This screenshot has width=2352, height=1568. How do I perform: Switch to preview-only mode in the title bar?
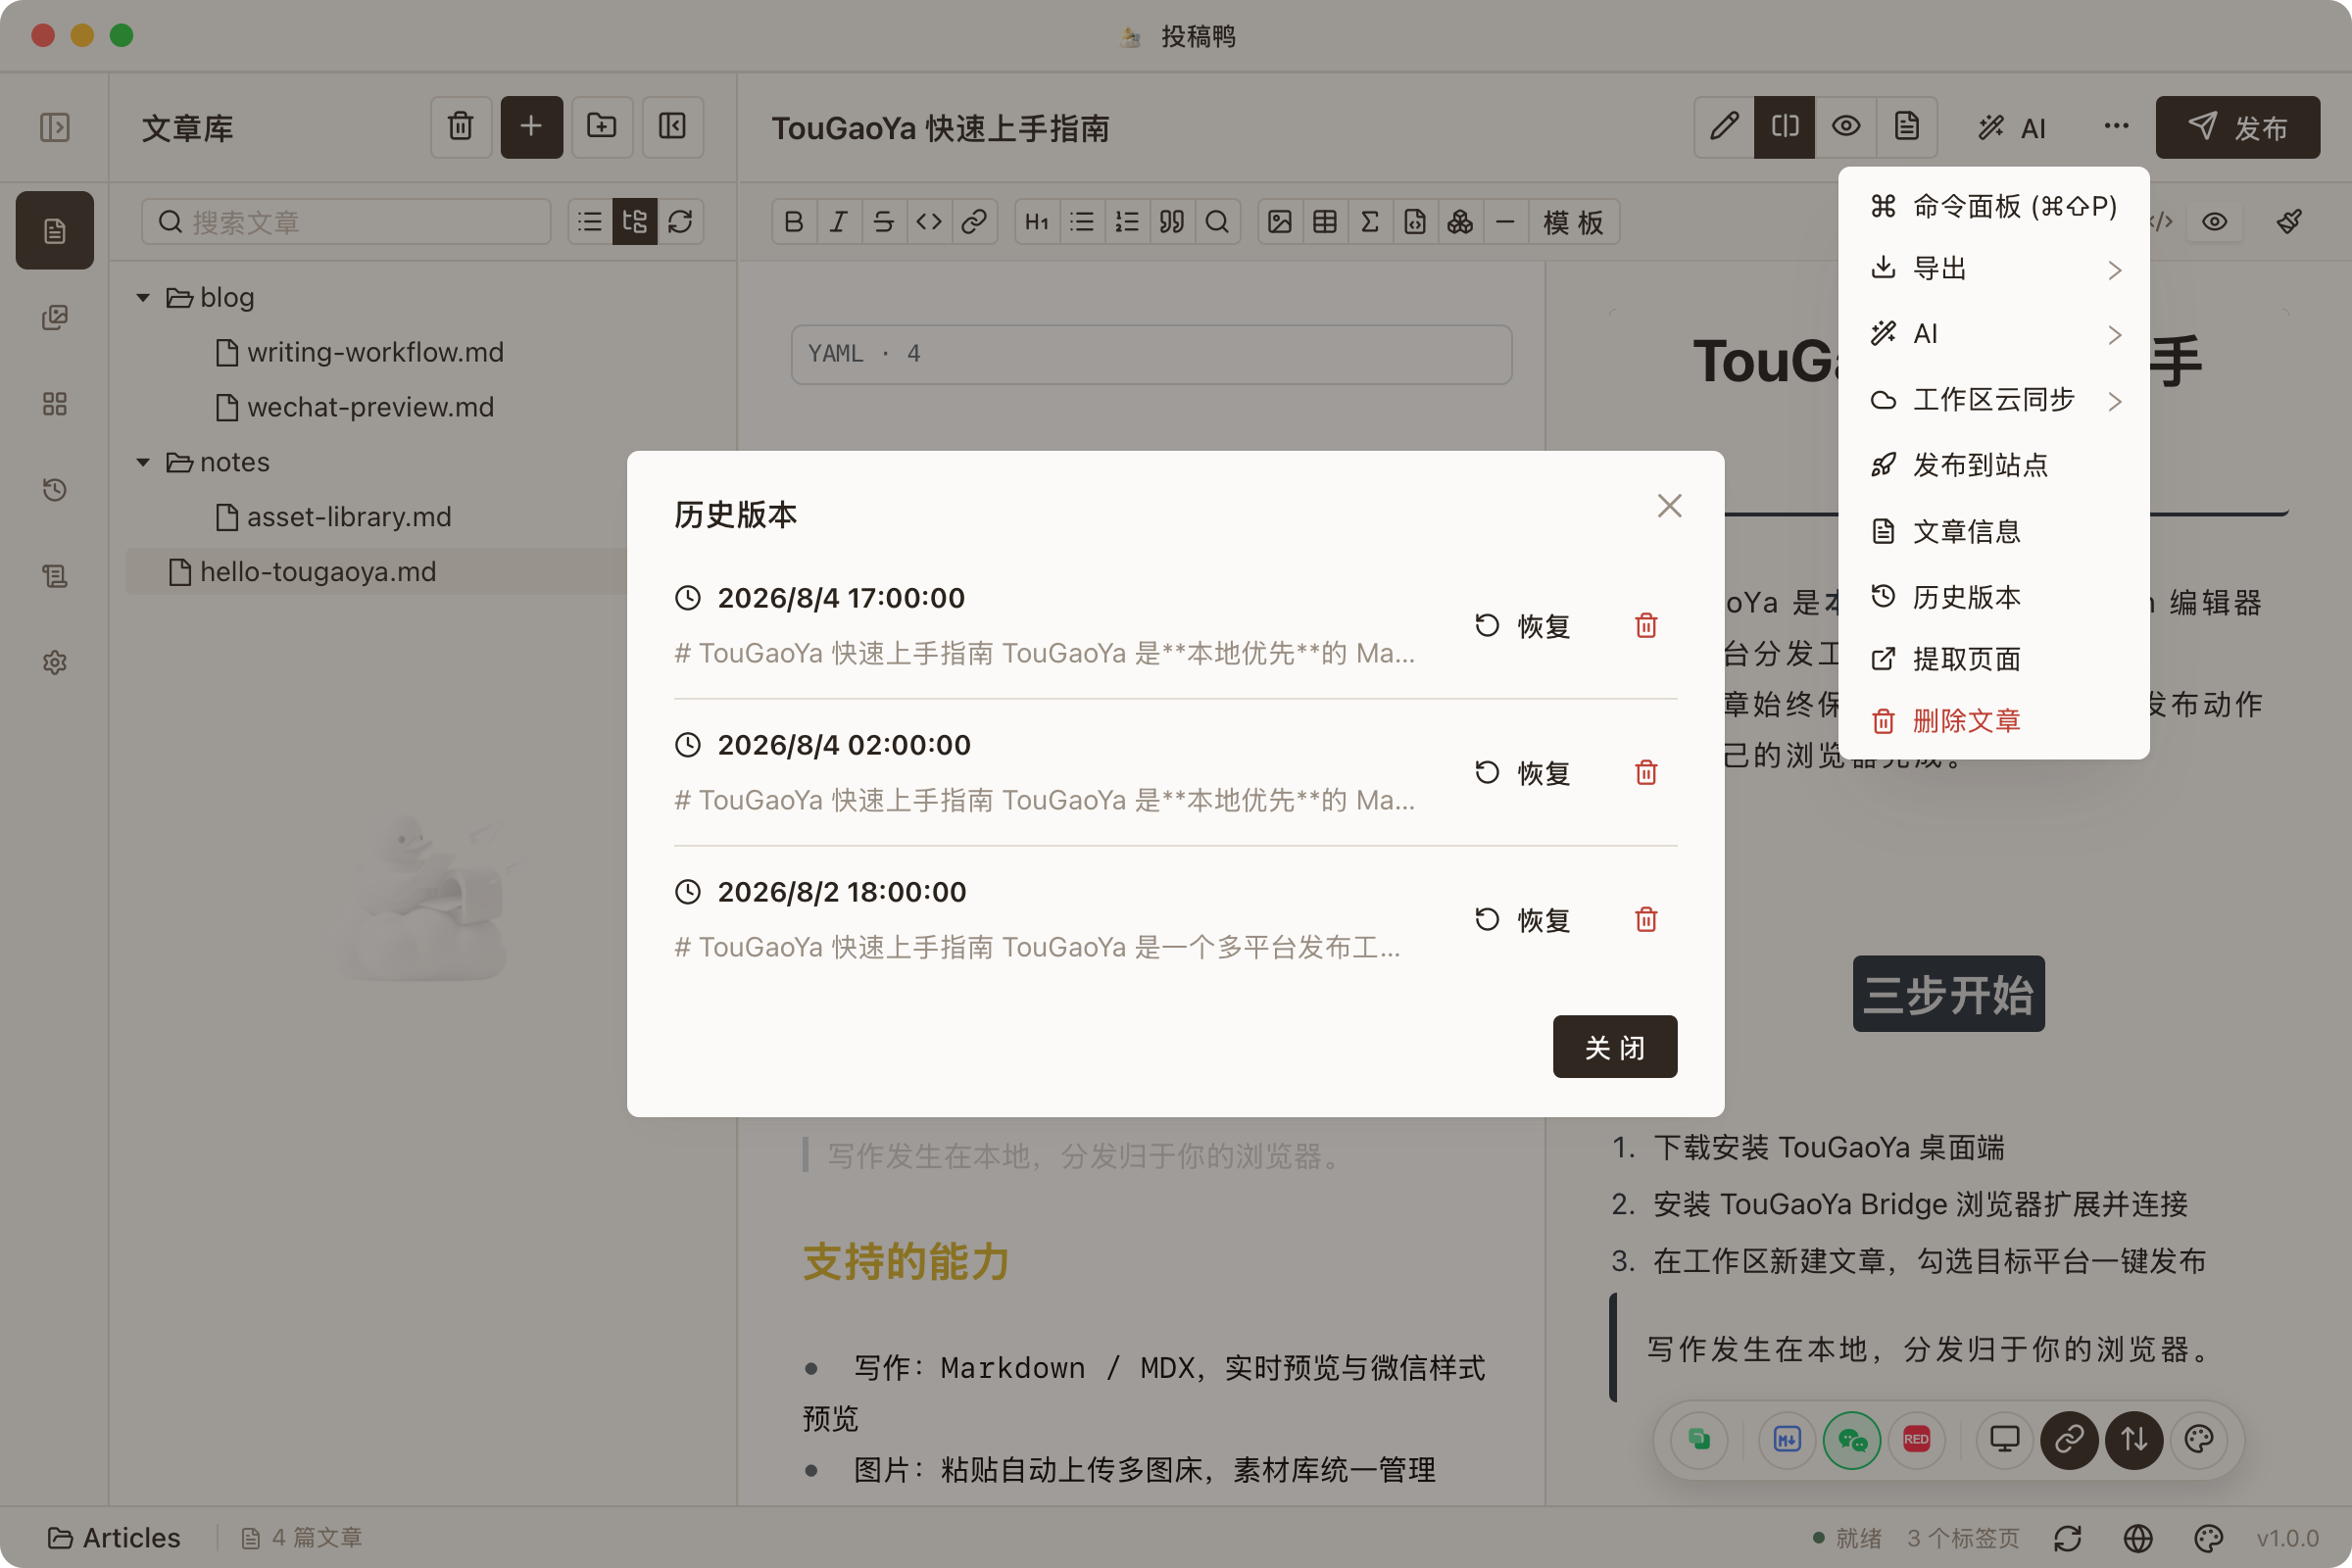(x=1846, y=127)
